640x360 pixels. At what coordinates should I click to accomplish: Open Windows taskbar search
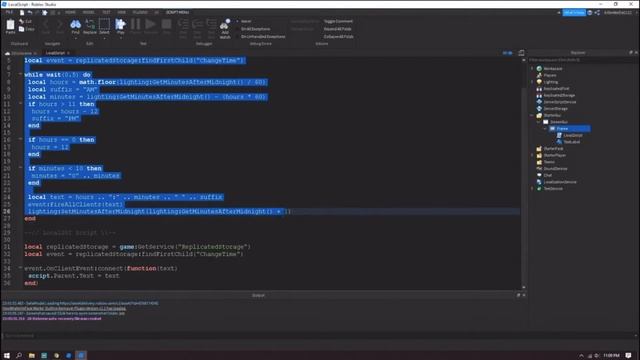pos(19,356)
